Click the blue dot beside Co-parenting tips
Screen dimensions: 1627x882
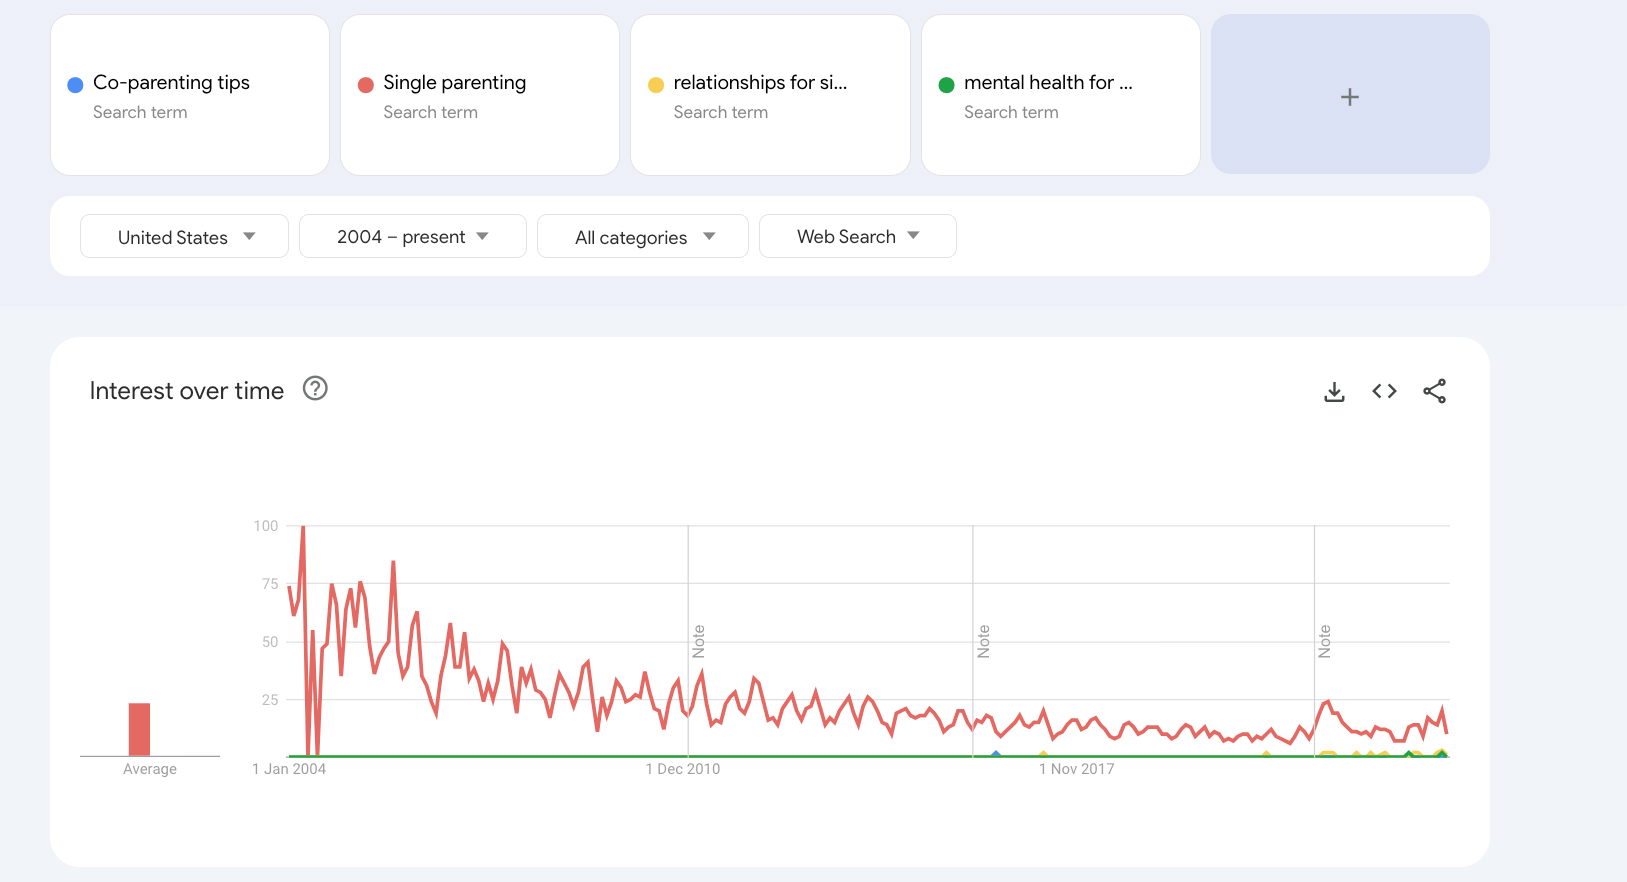pyautogui.click(x=75, y=85)
